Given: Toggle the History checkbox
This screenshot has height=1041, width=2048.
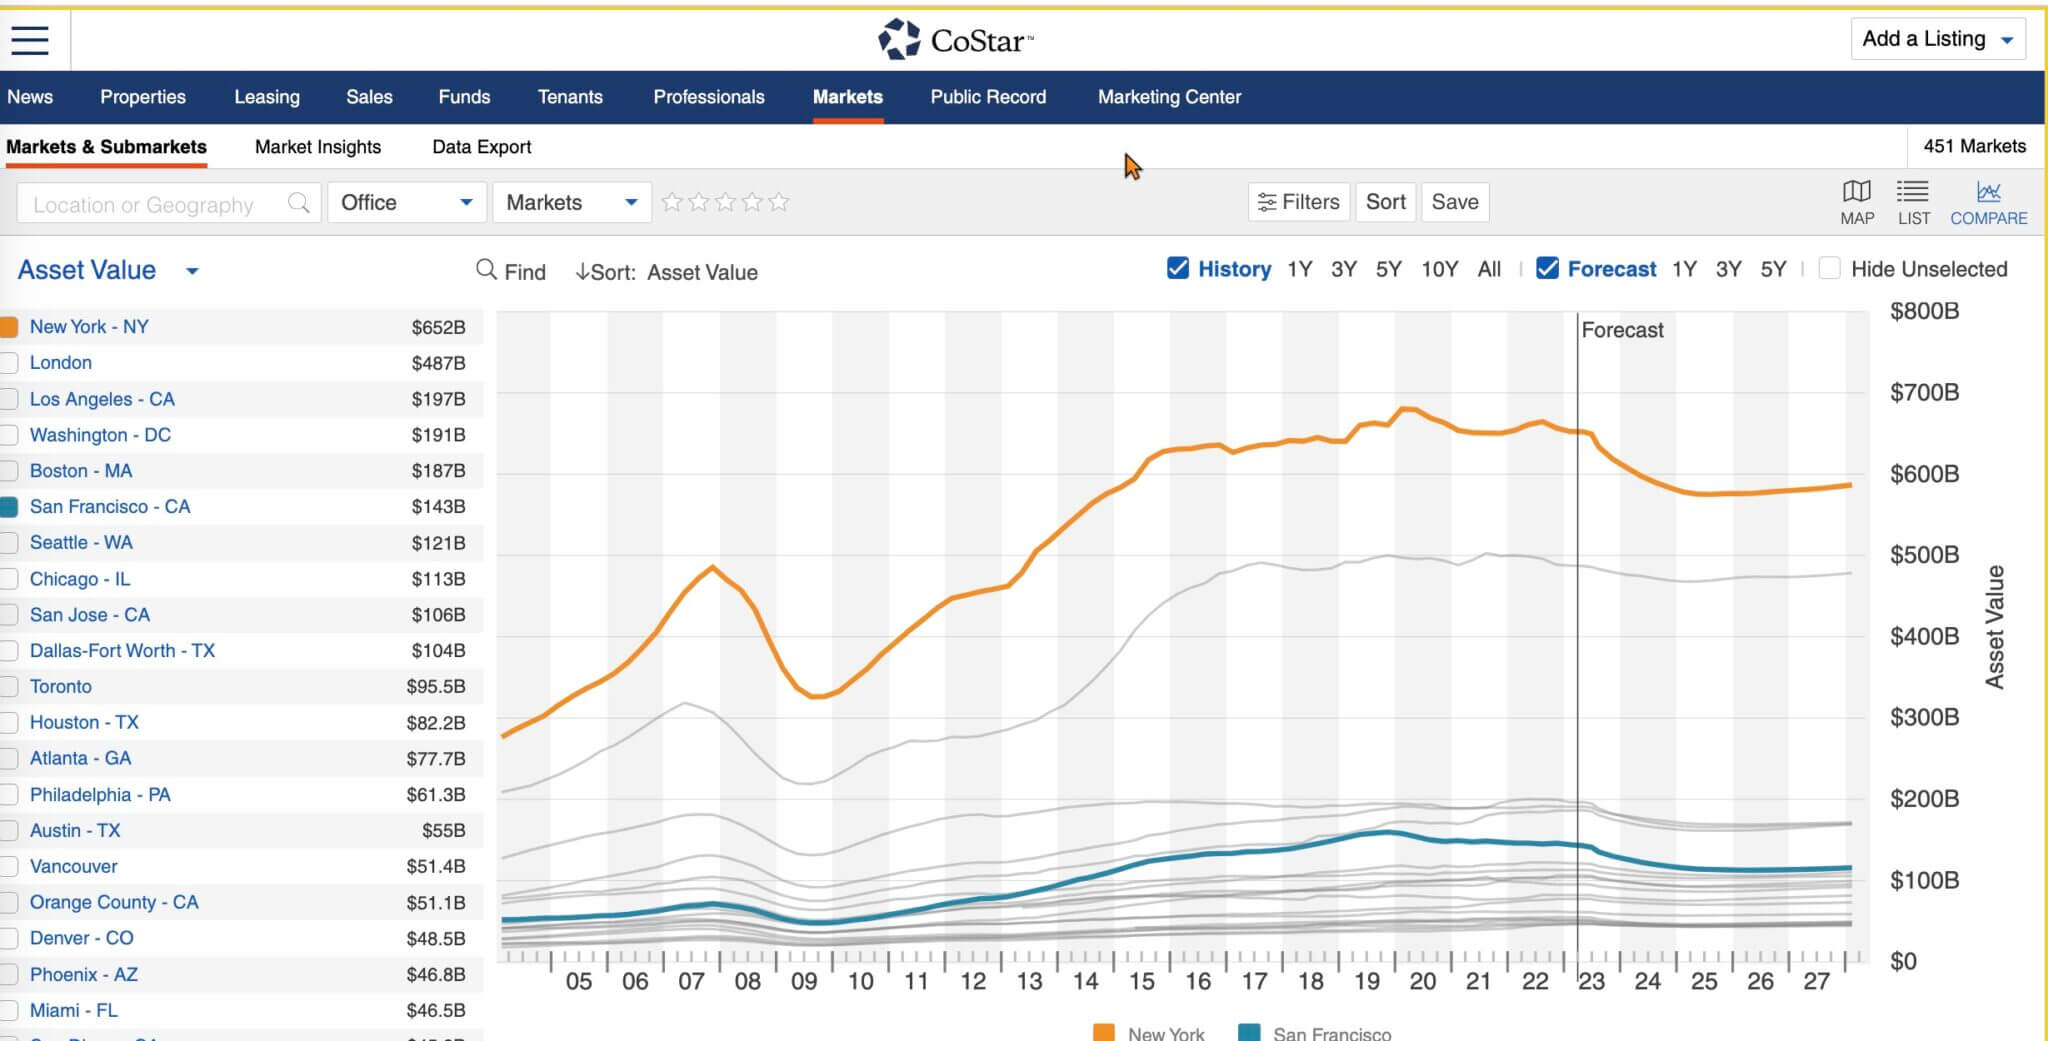Looking at the screenshot, I should [x=1178, y=268].
